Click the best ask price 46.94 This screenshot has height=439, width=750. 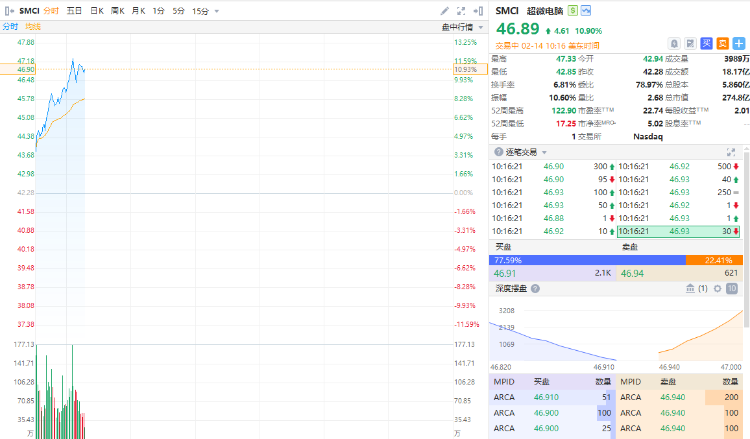(x=632, y=274)
